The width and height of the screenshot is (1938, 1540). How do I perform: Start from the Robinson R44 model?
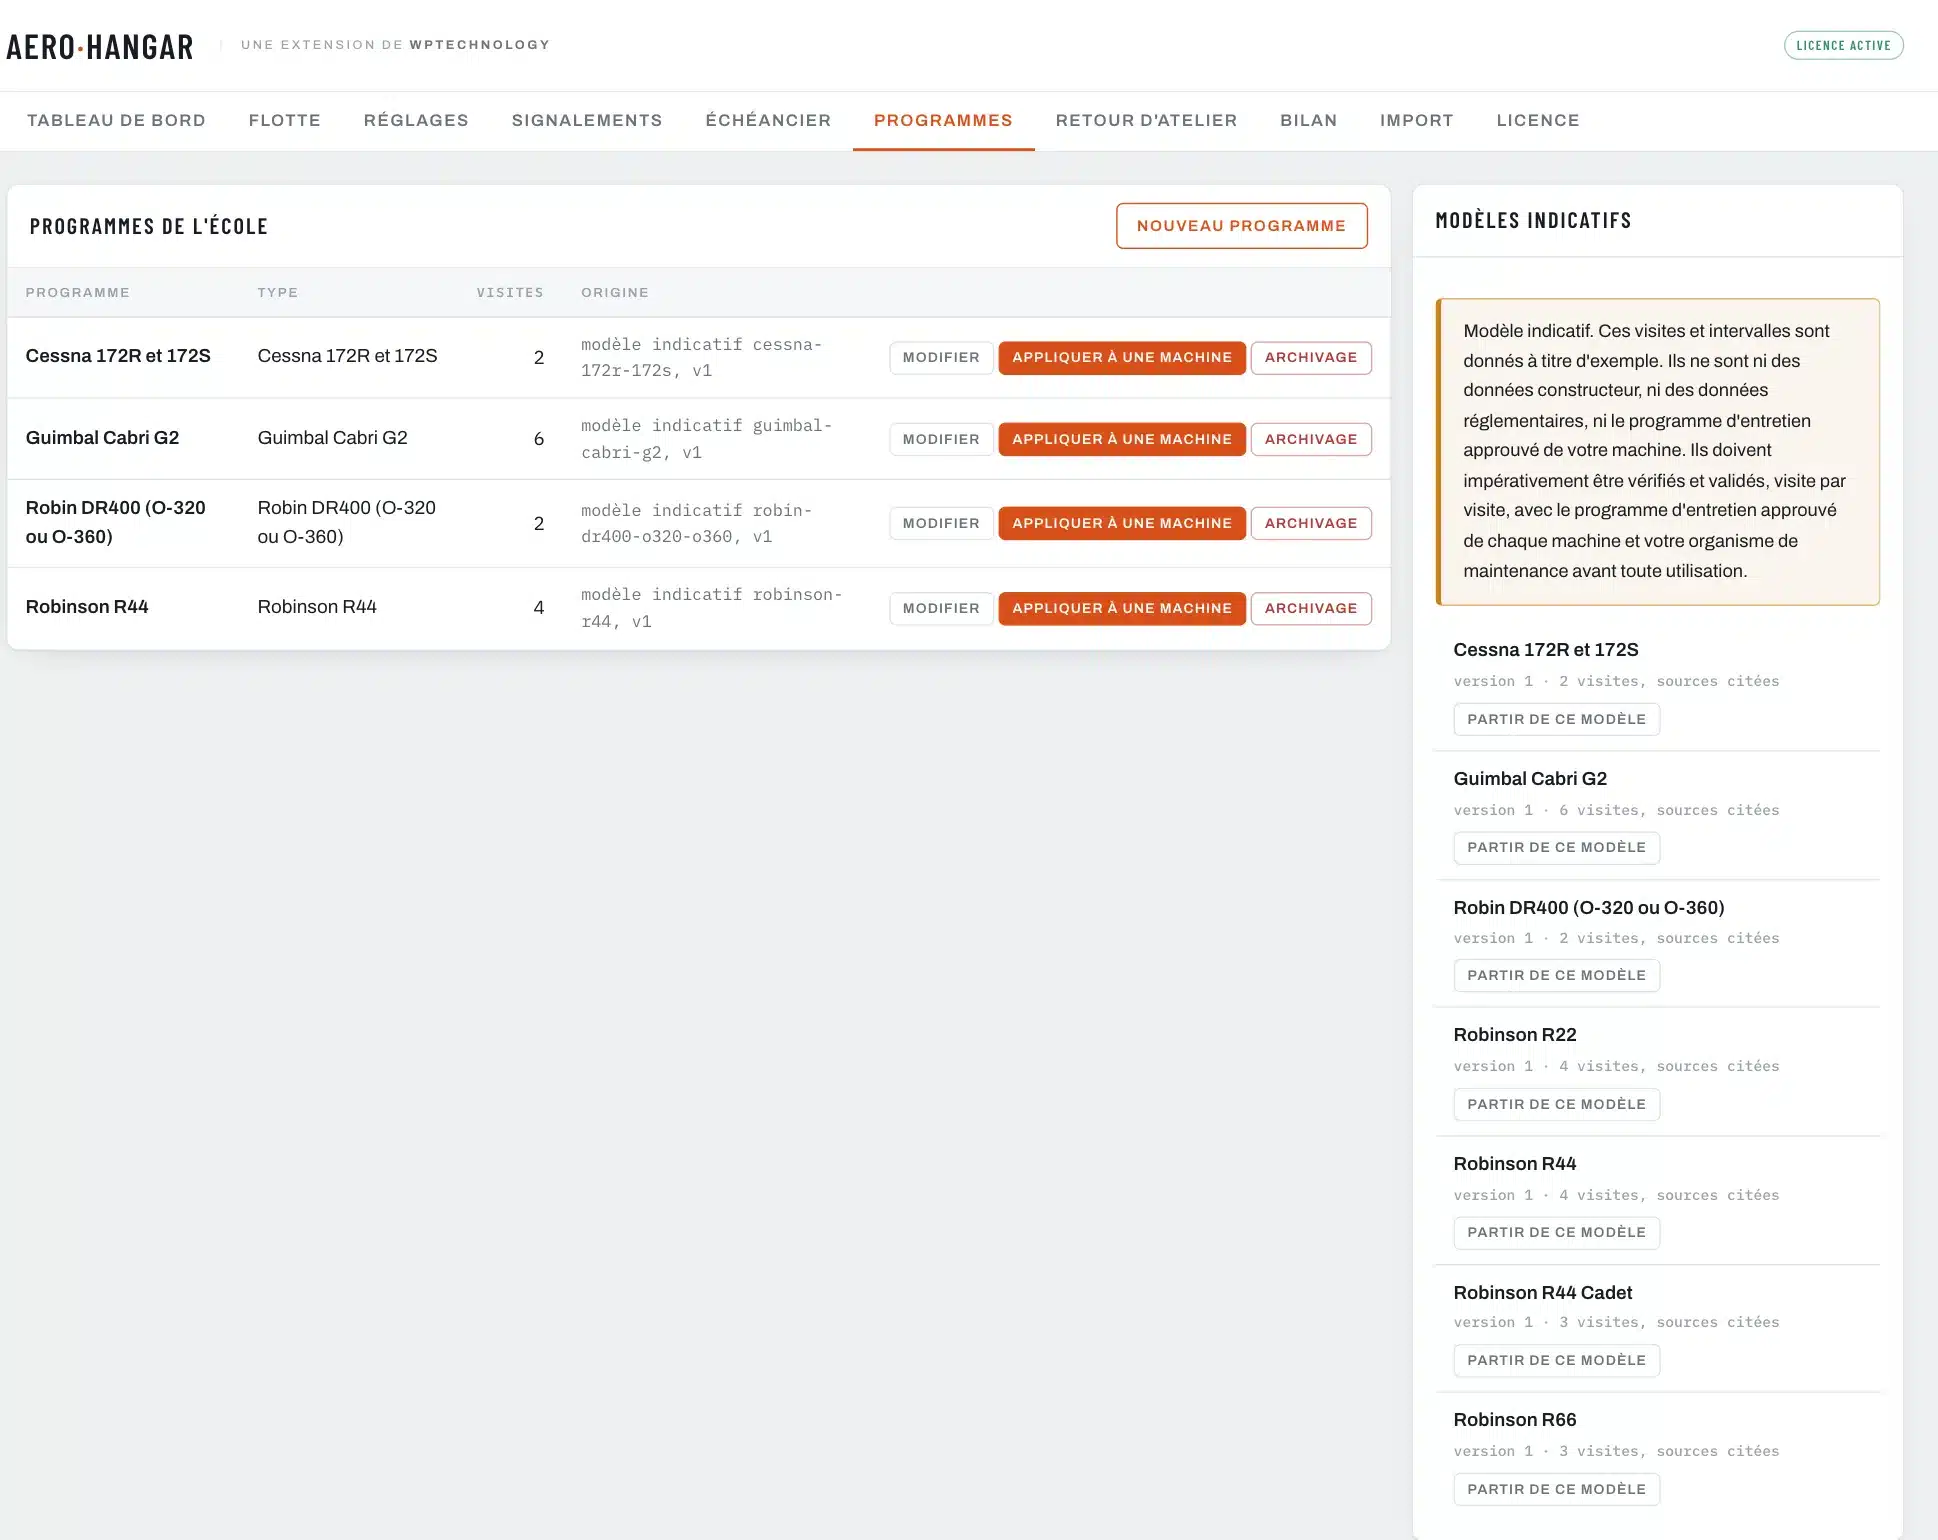1556,1232
